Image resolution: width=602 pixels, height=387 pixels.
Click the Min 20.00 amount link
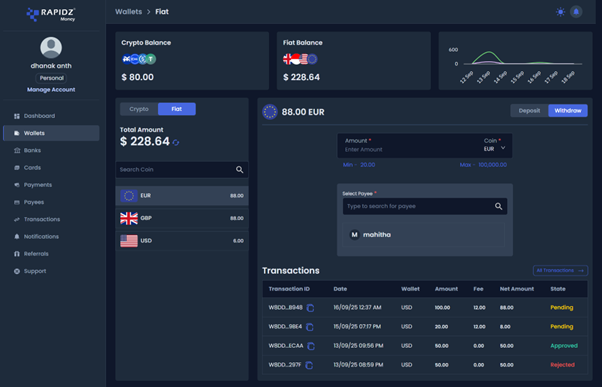(359, 165)
